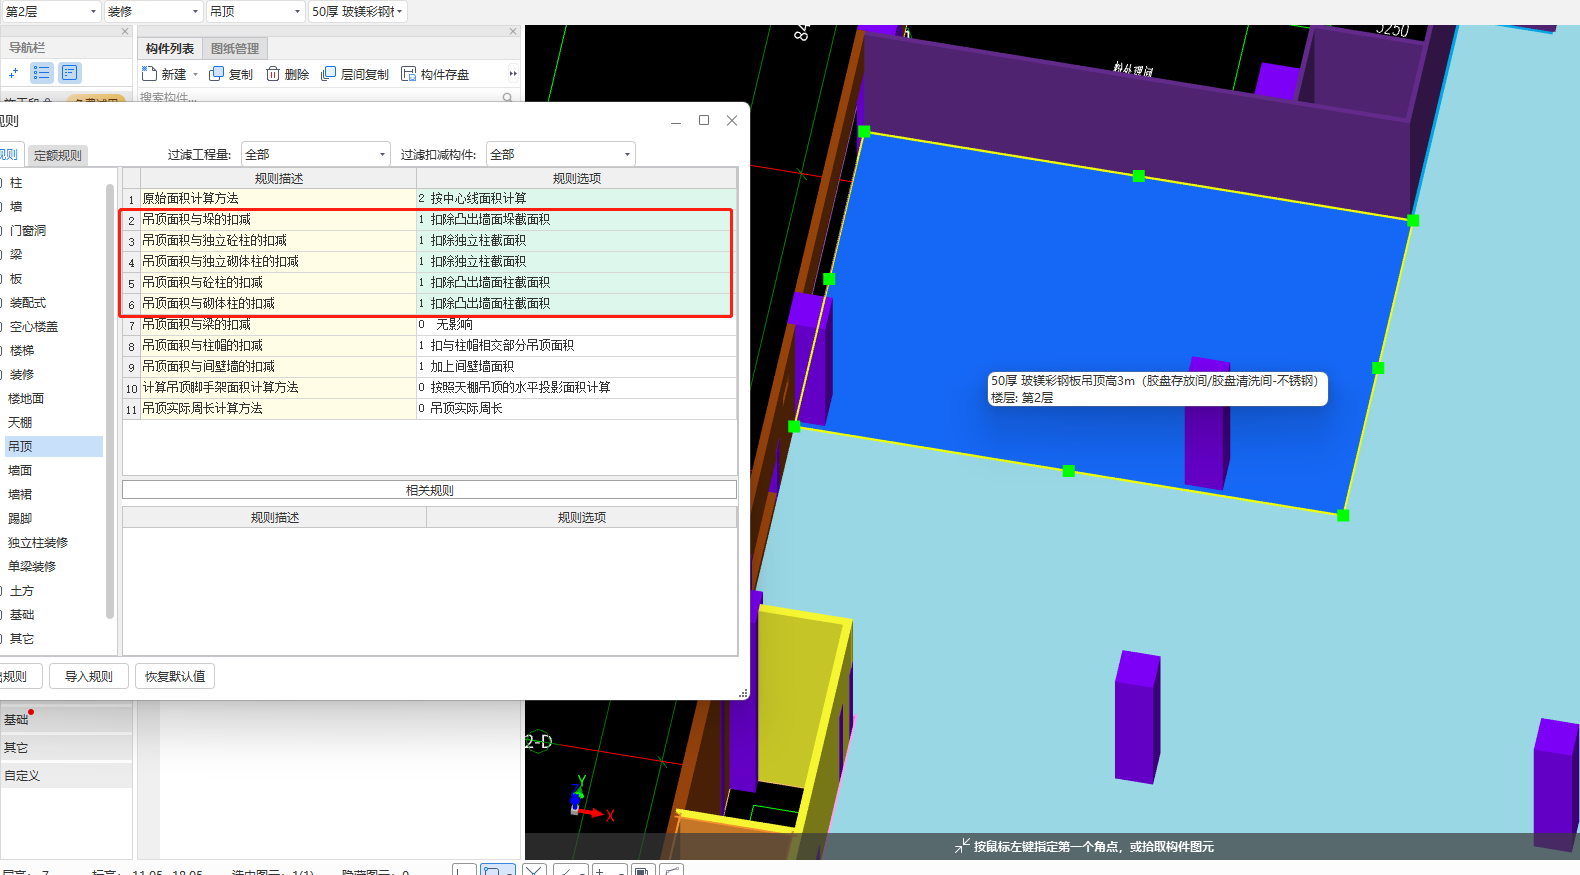This screenshot has height=875, width=1580.
Task: Close the 构件列表 component list panel
Action: (513, 31)
